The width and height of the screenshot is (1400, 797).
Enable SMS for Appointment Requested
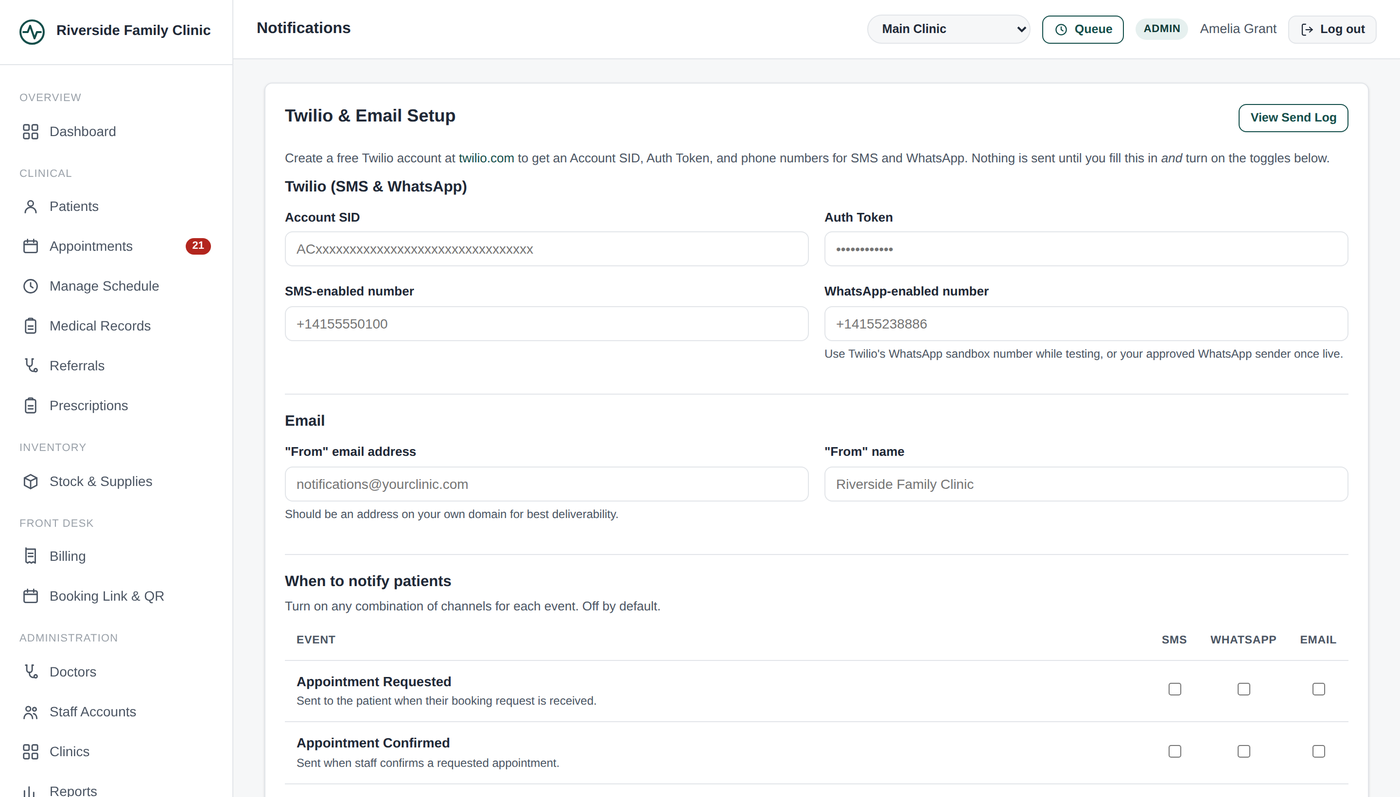click(1175, 689)
